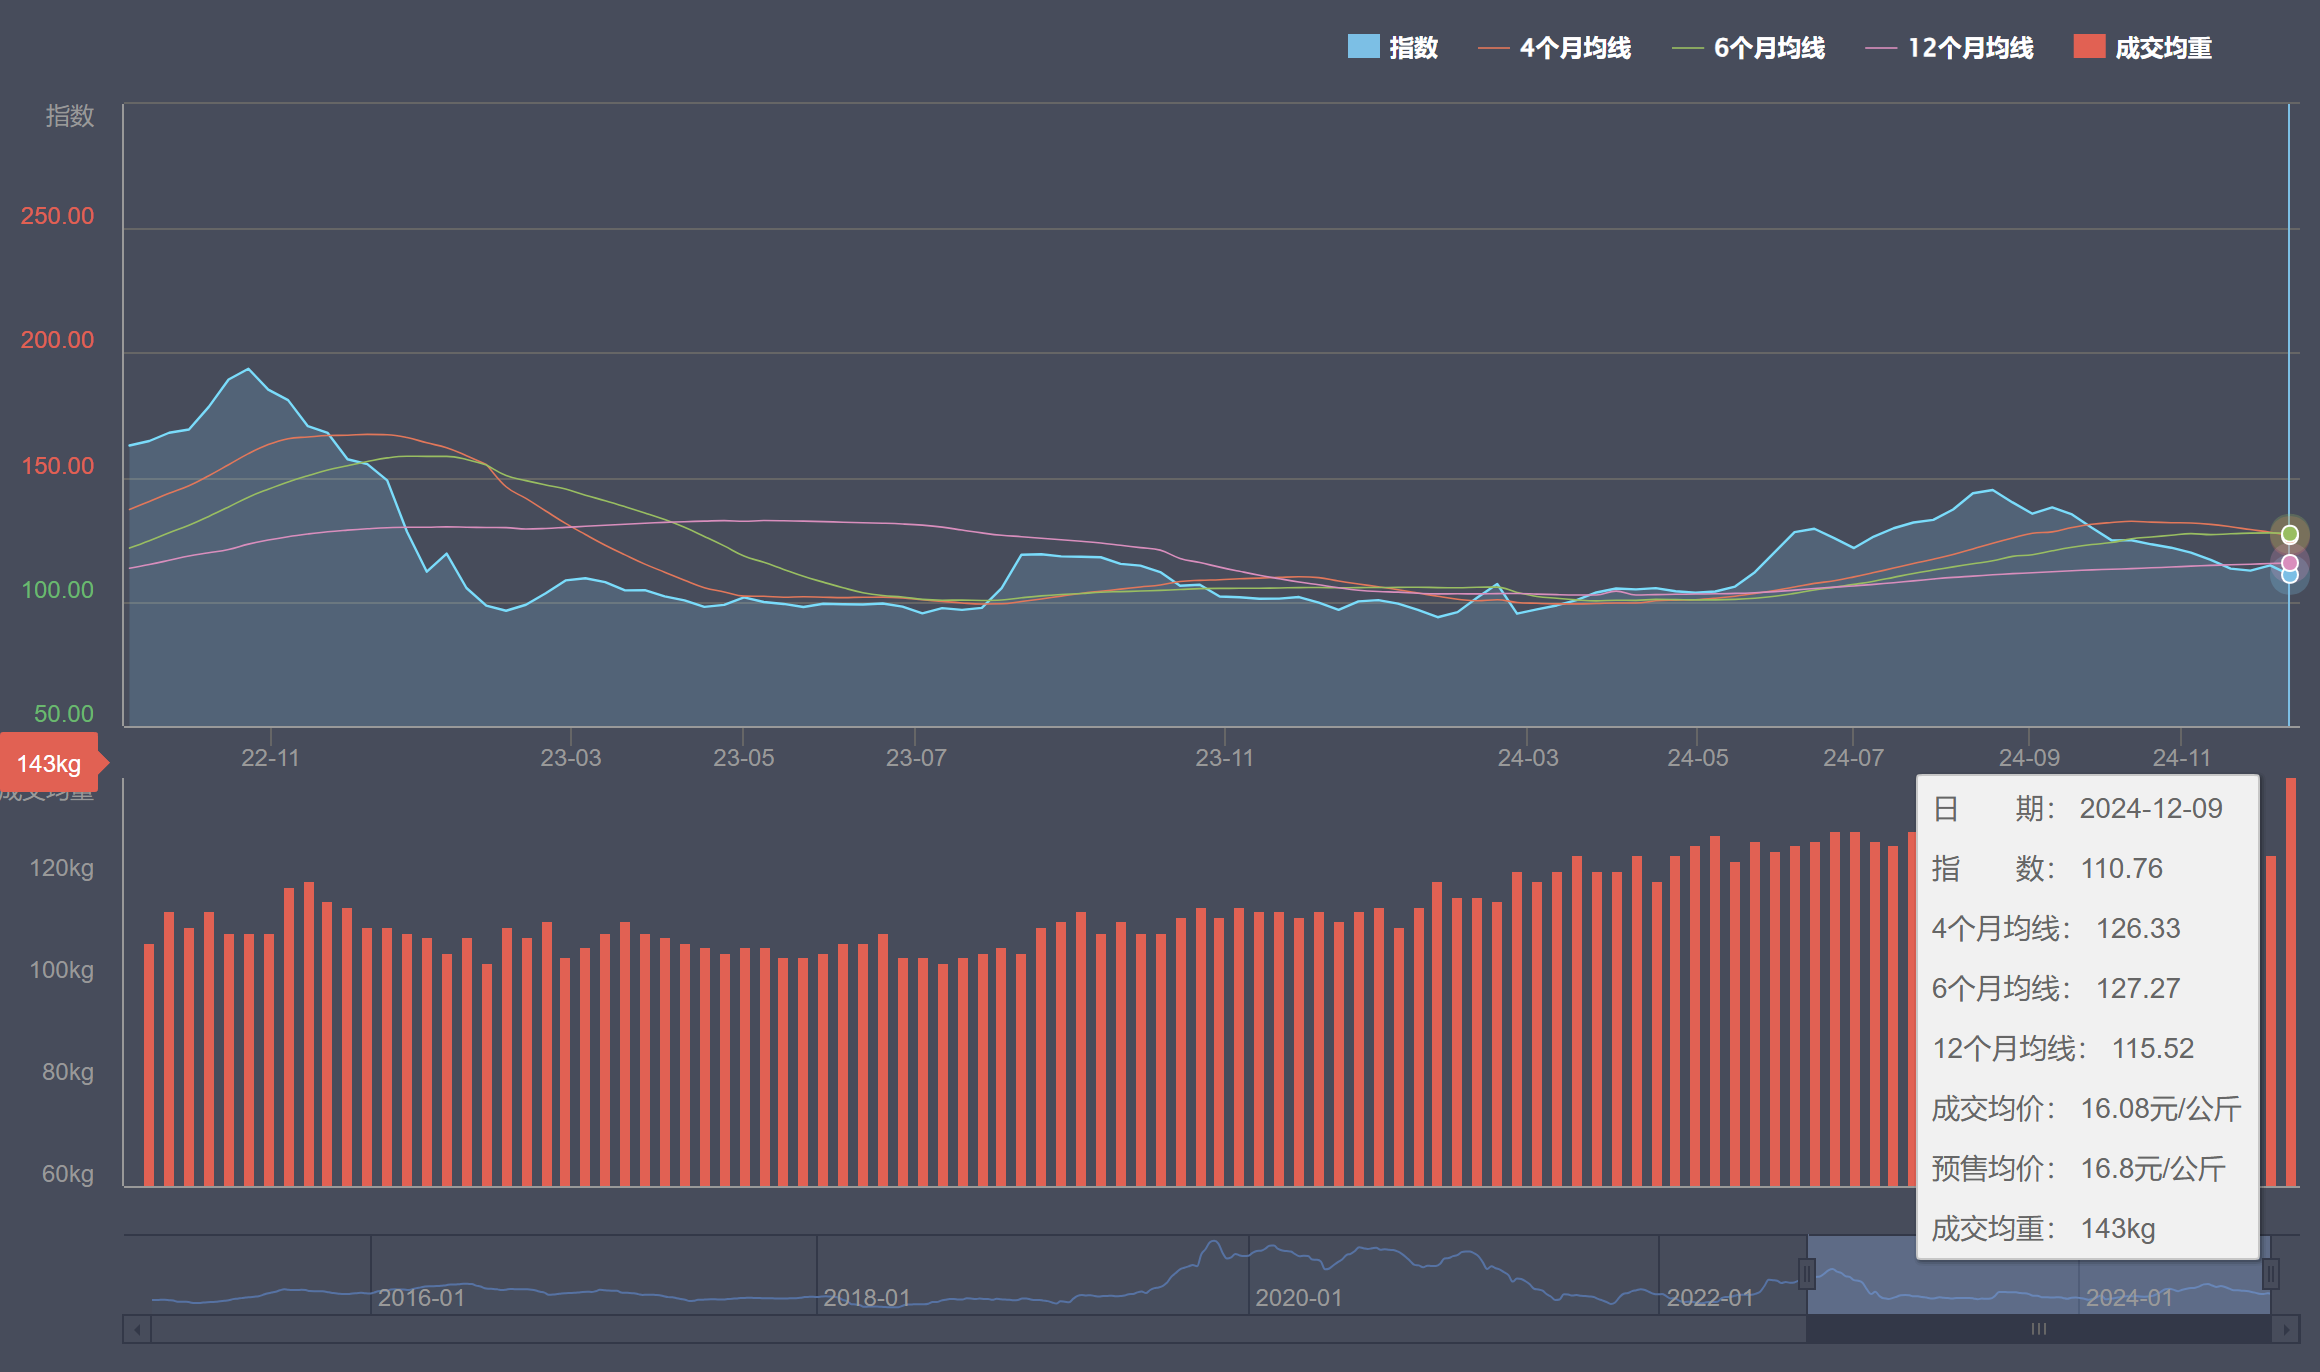This screenshot has height=1372, width=2320.
Task: Click the 23-07 x-axis label
Action: 915,757
